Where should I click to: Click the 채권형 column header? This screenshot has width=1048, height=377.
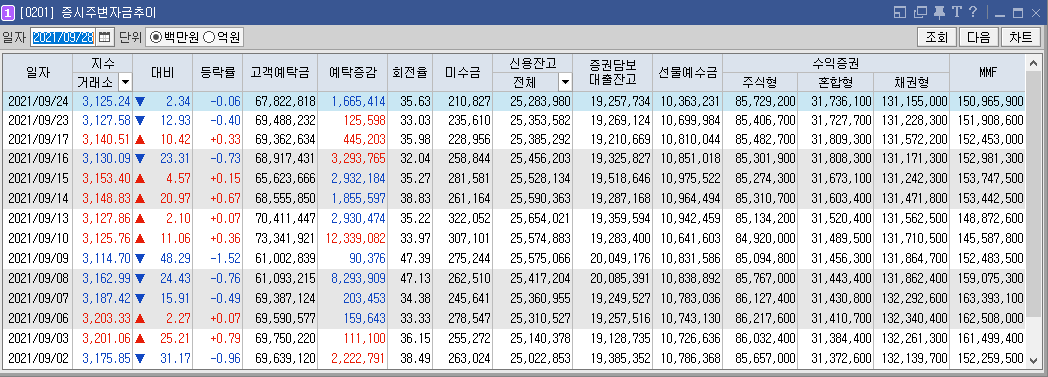click(911, 82)
